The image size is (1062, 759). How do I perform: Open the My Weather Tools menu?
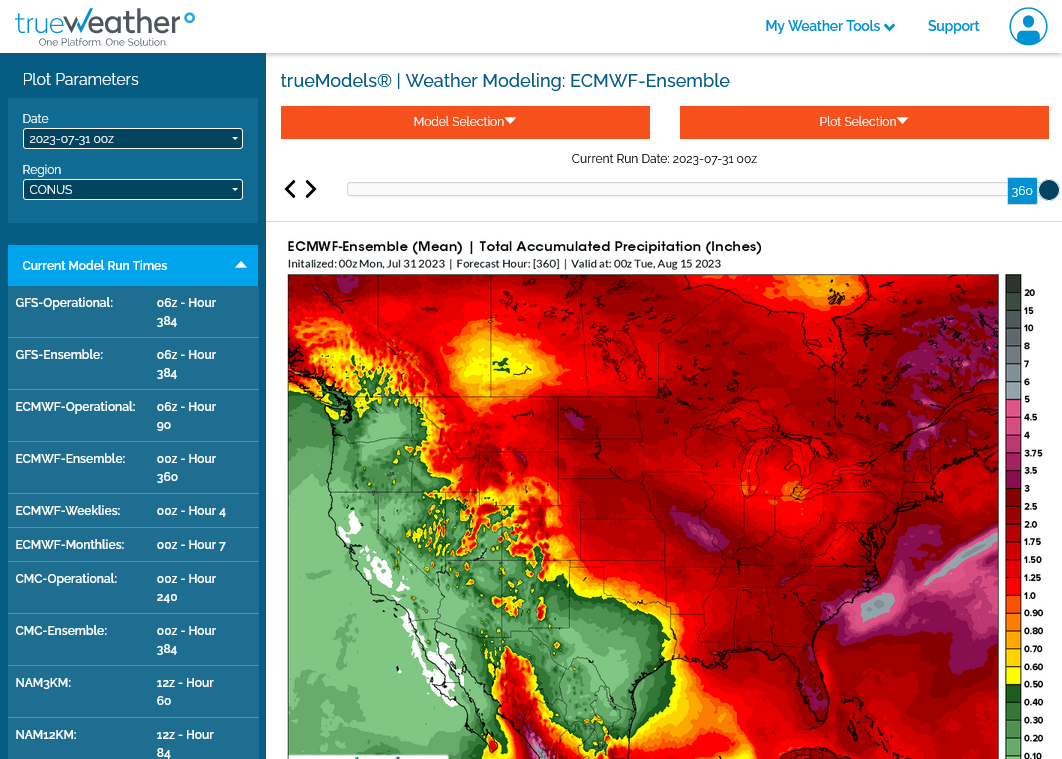click(830, 26)
